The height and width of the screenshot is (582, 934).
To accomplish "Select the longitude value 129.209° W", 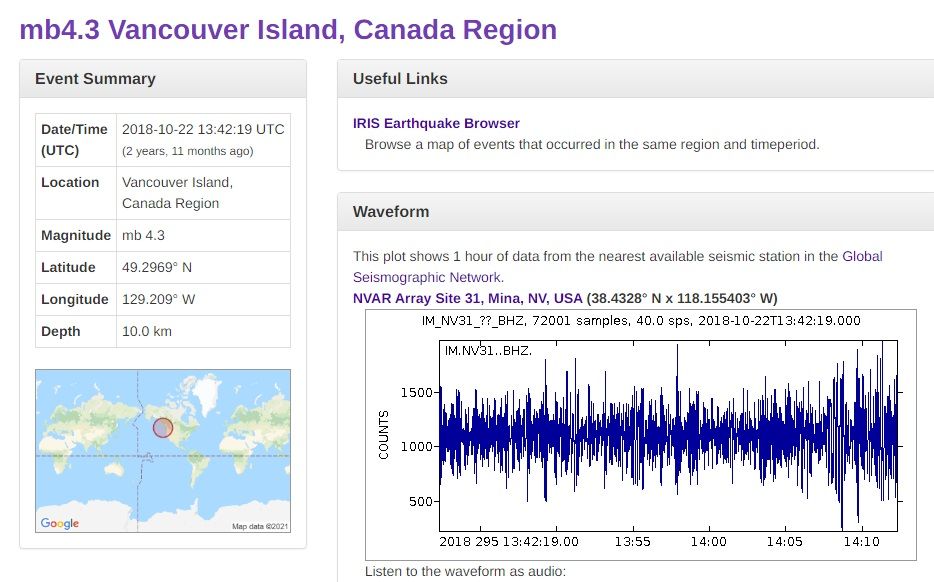I will point(158,300).
